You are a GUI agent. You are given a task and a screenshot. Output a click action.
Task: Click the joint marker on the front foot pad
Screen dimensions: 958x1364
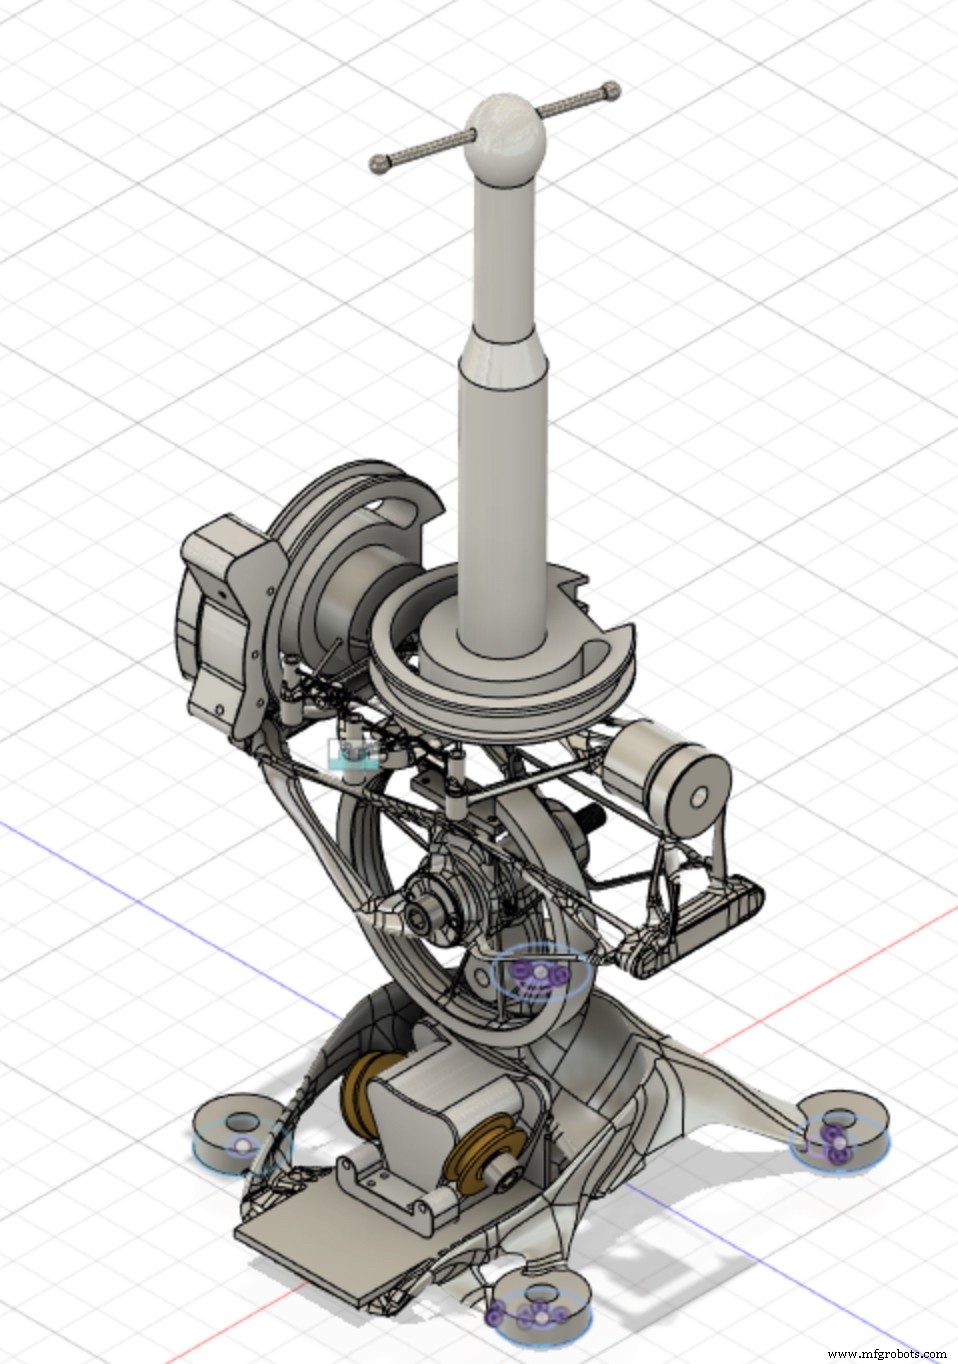tap(541, 1317)
